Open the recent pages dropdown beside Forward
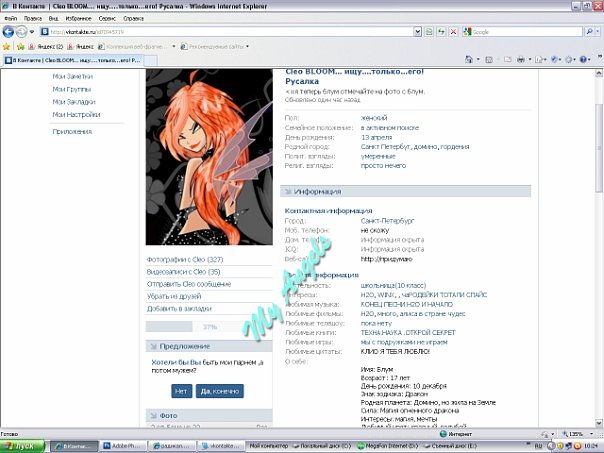Screen dimensions: 604x453 pyautogui.click(x=32, y=32)
